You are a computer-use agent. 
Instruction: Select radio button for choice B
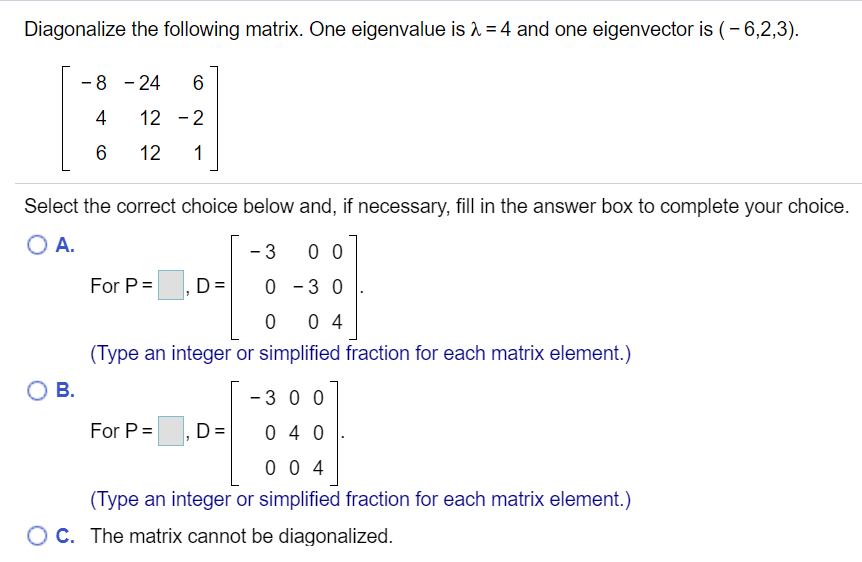click(x=37, y=390)
